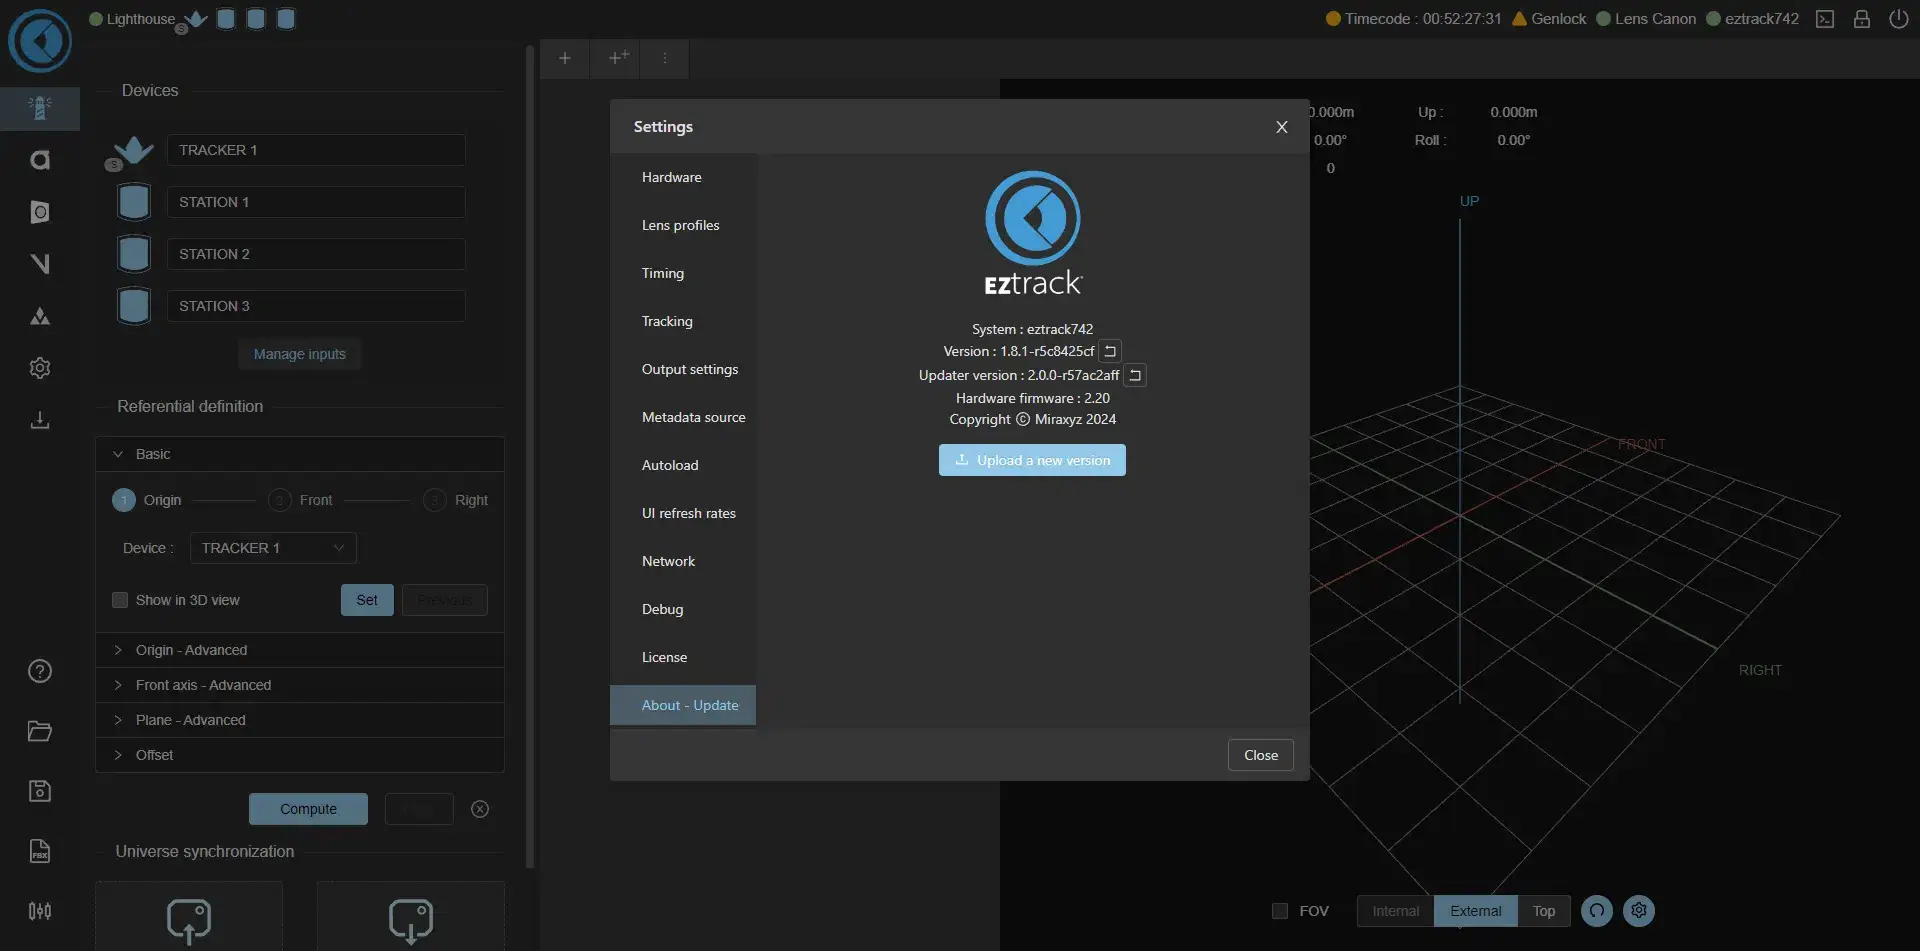This screenshot has height=951, width=1920.
Task: Open the Network settings tab
Action: 668,561
